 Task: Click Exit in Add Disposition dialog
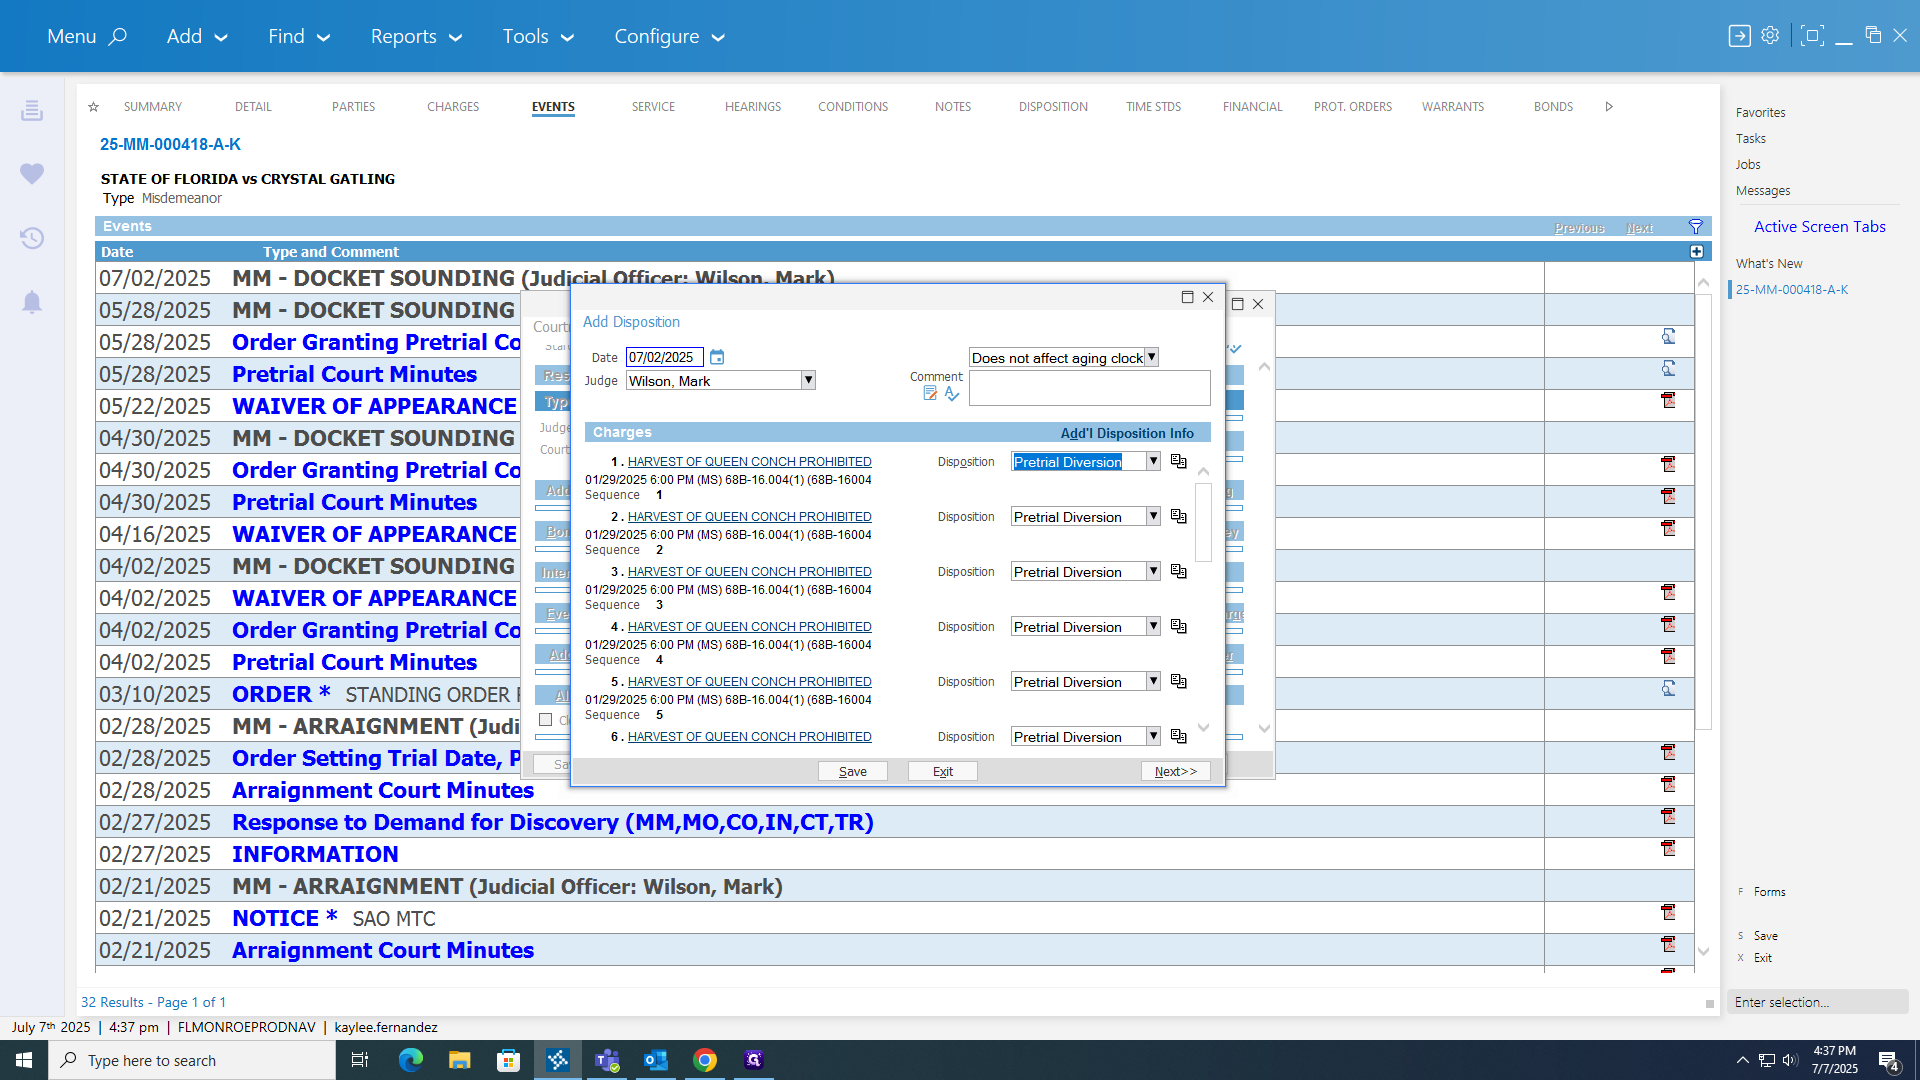click(943, 771)
